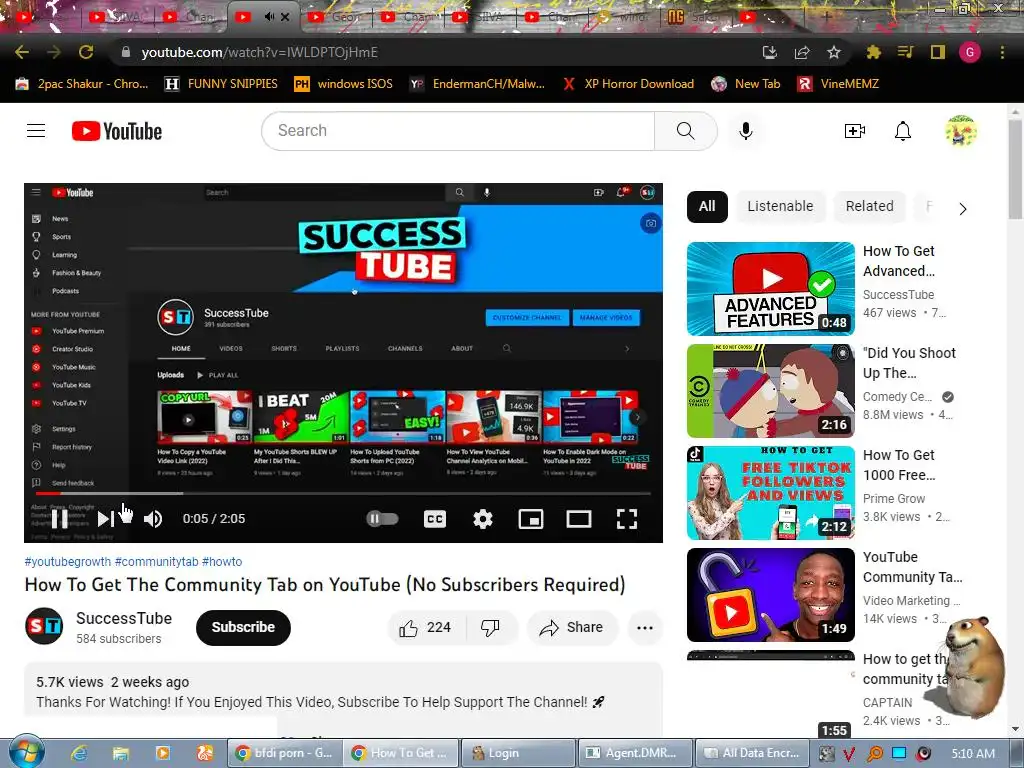Open the #howto hashtag
1024x768 pixels.
pyautogui.click(x=222, y=562)
